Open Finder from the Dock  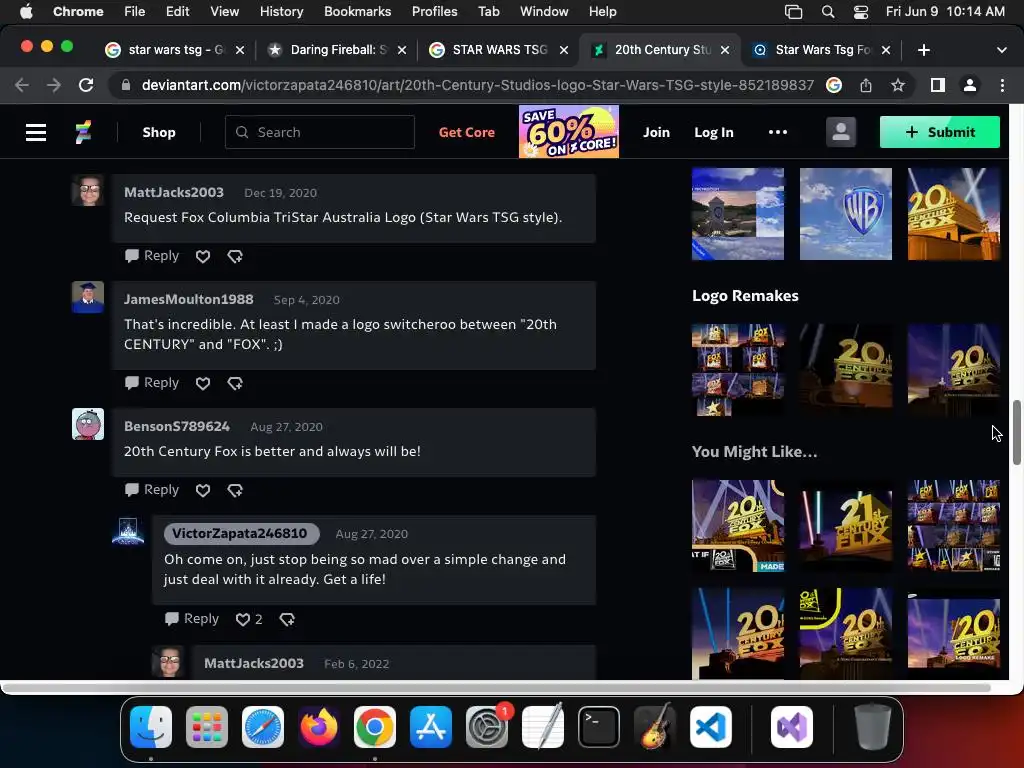click(151, 727)
